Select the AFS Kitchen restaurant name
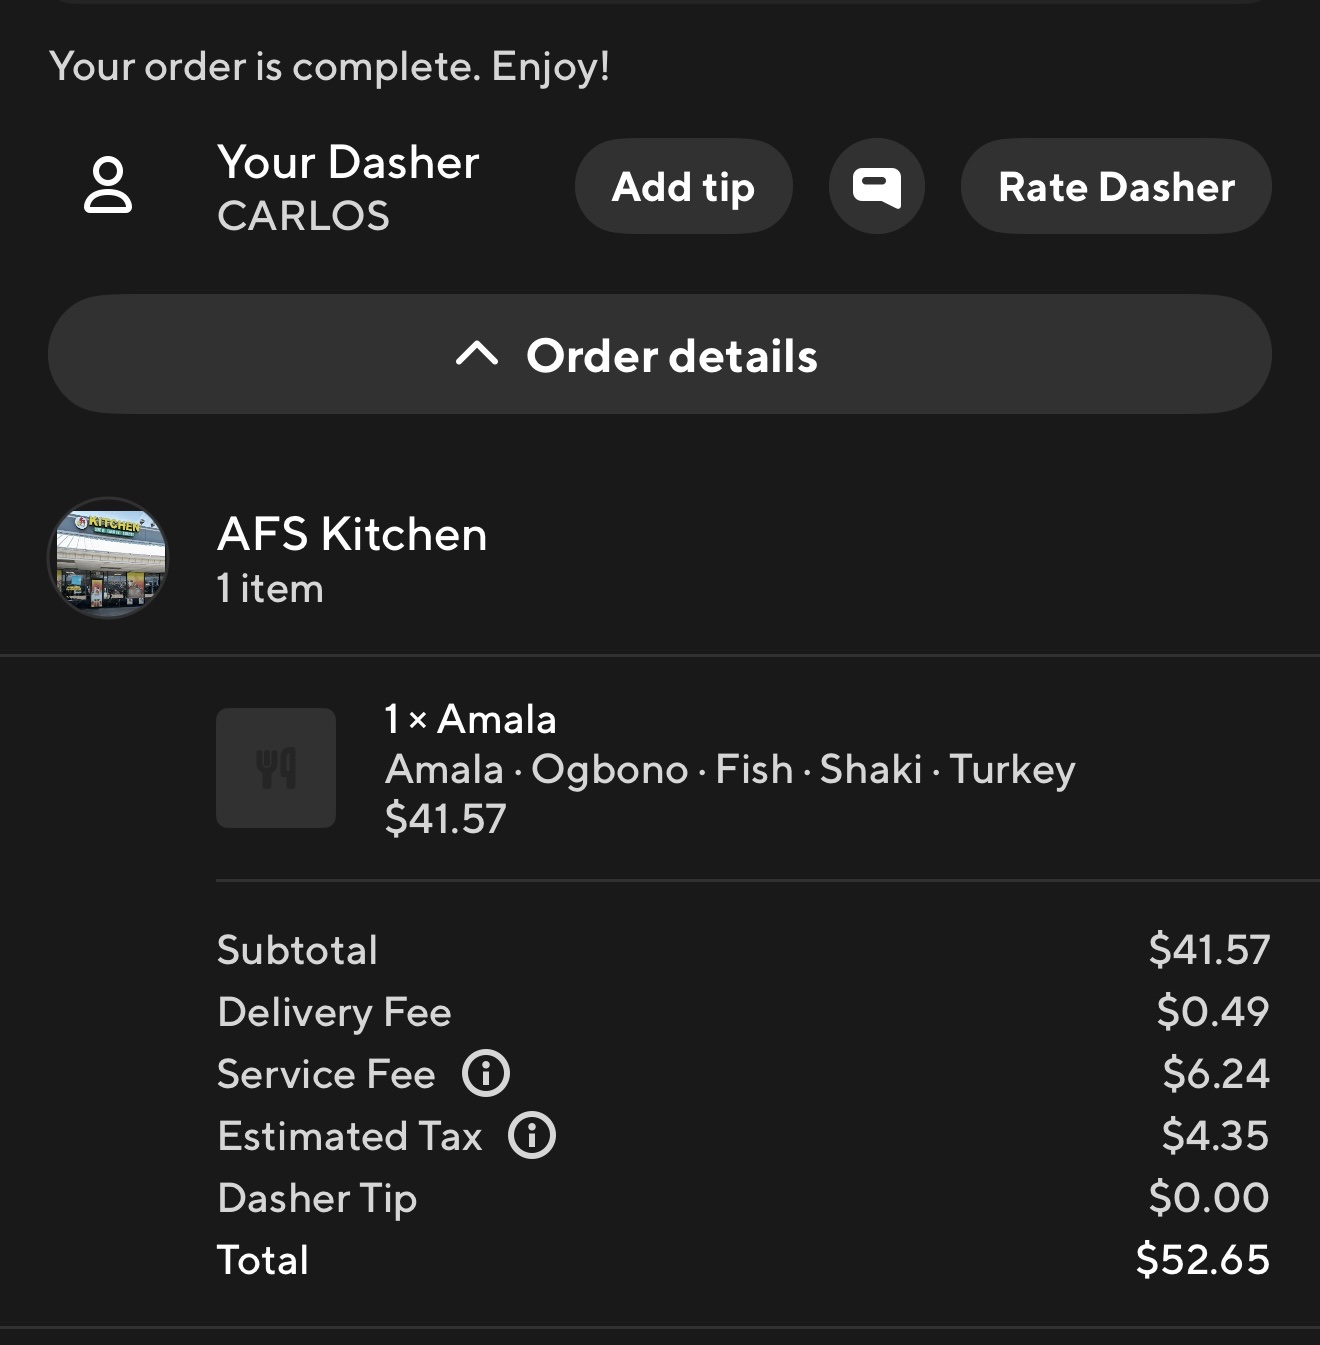 pos(352,534)
